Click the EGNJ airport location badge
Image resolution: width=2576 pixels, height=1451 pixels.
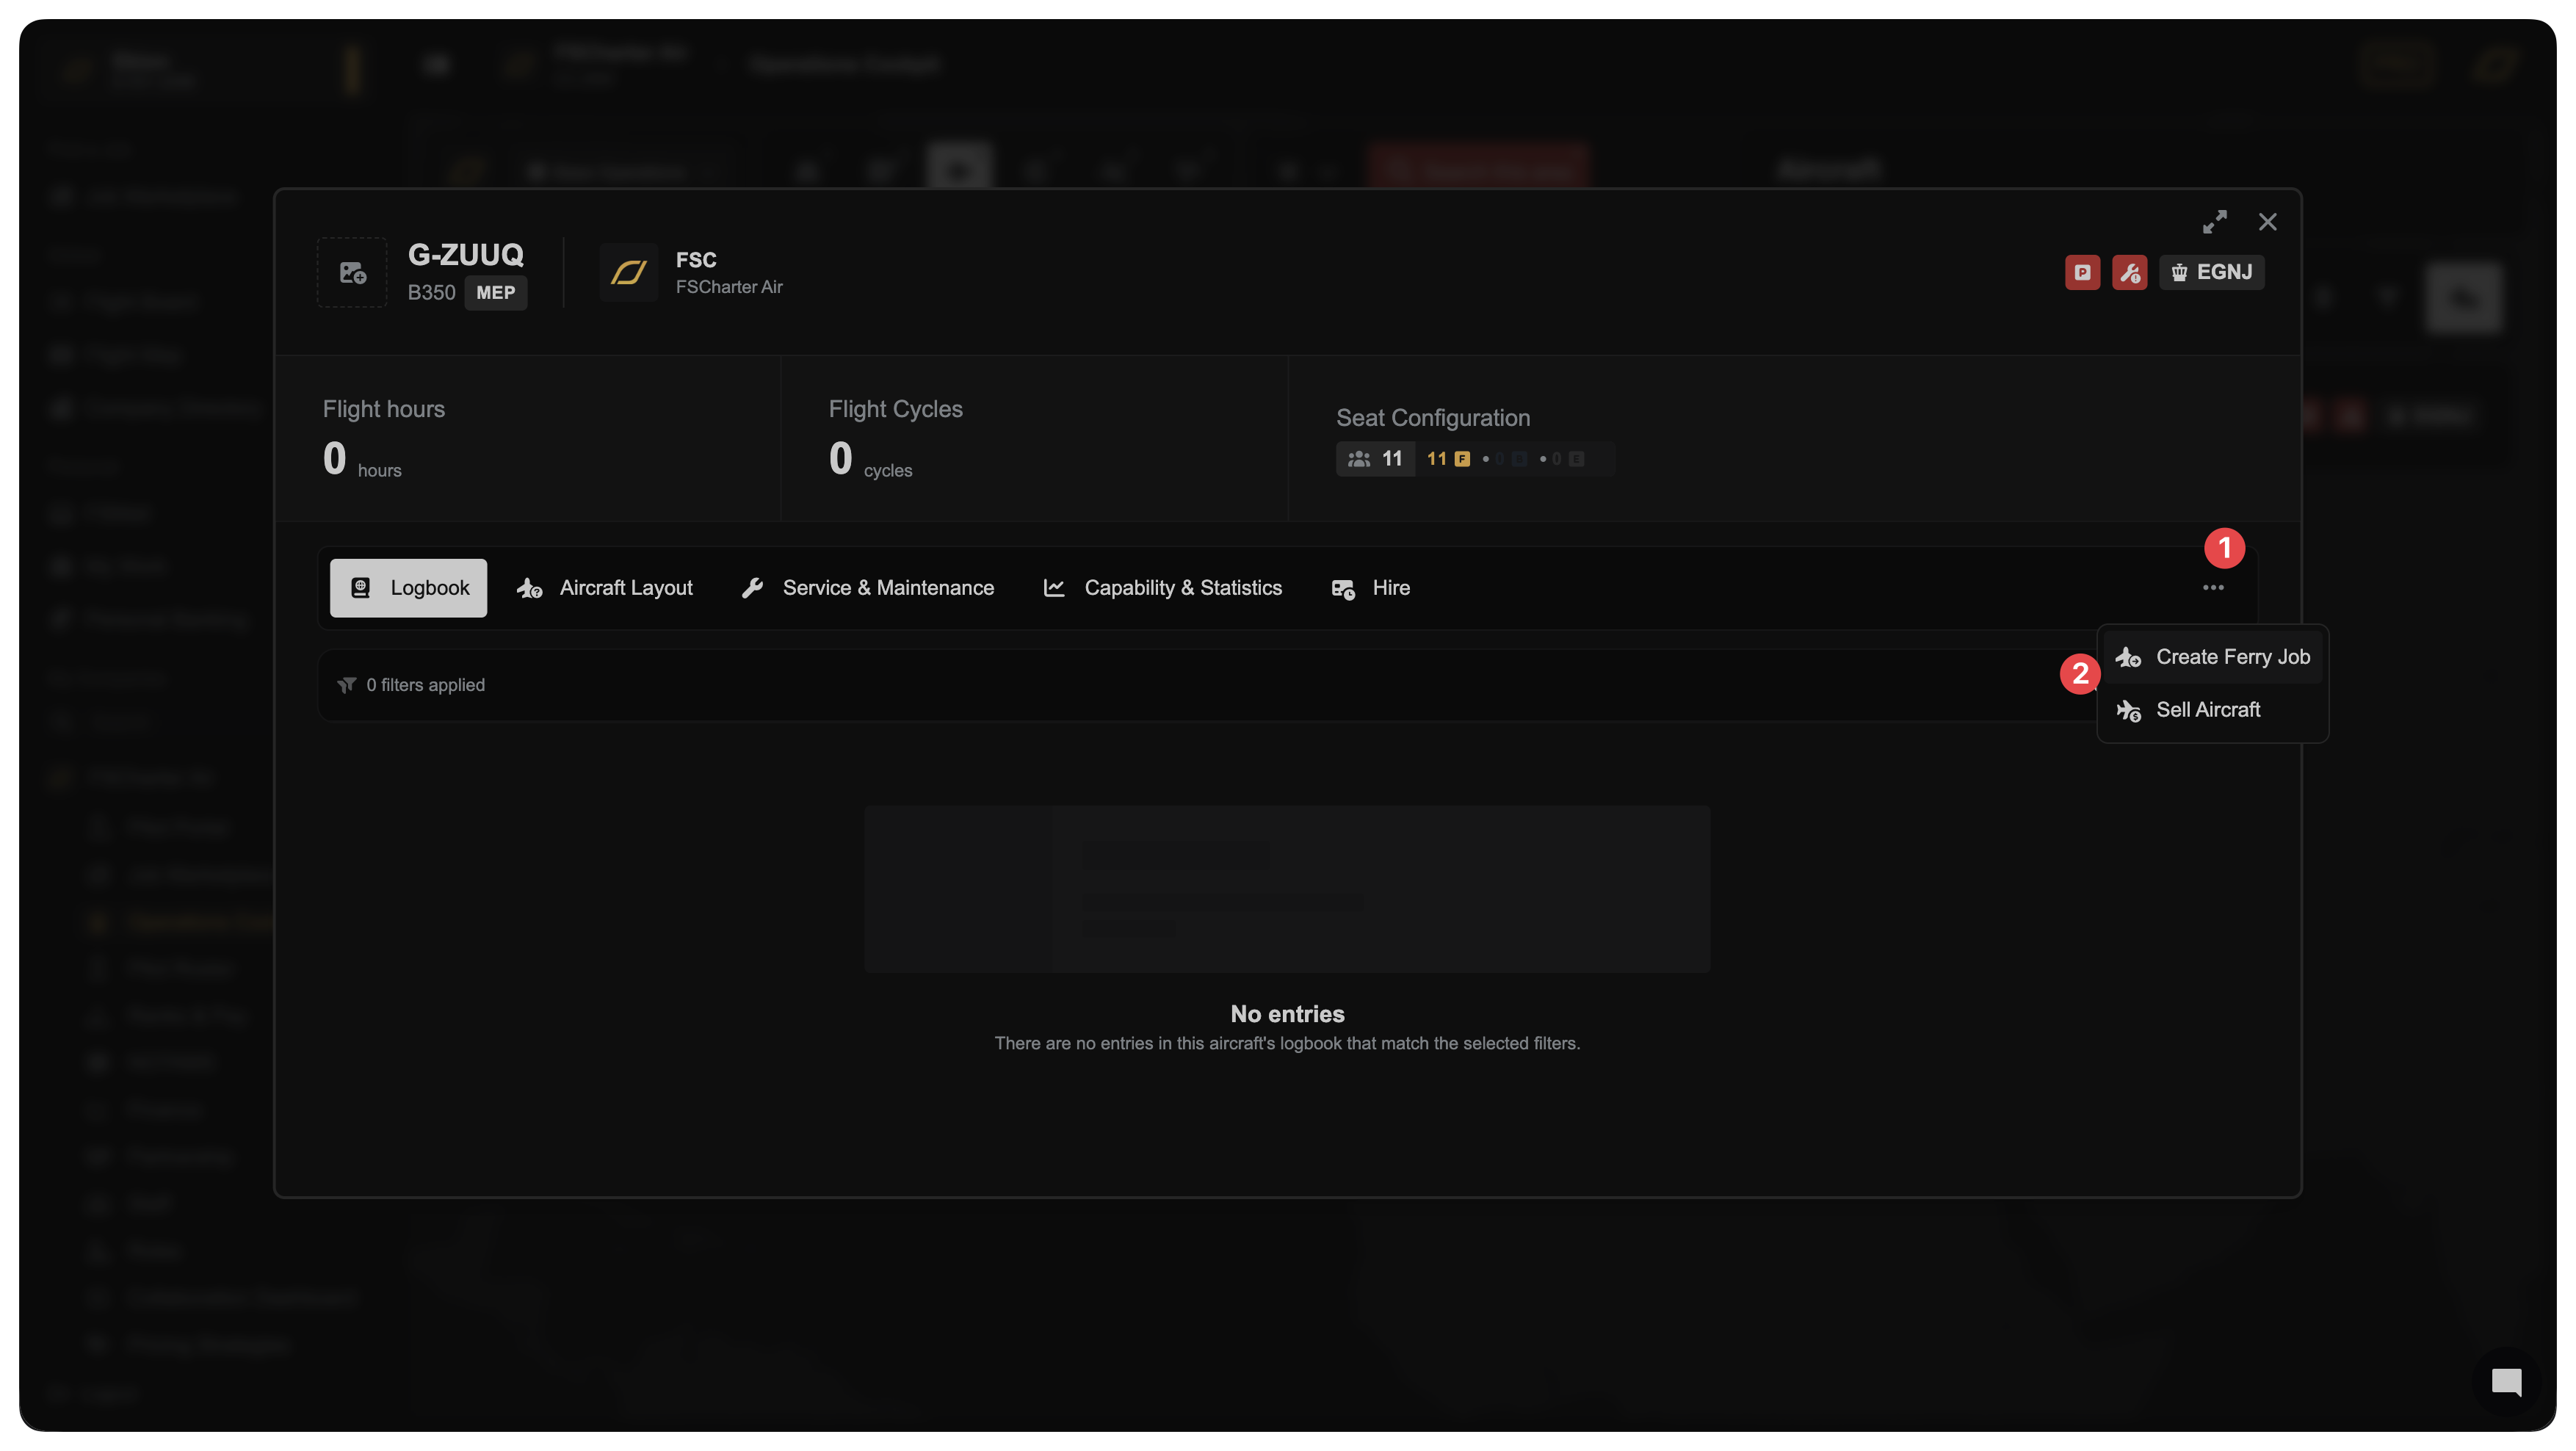(2211, 273)
